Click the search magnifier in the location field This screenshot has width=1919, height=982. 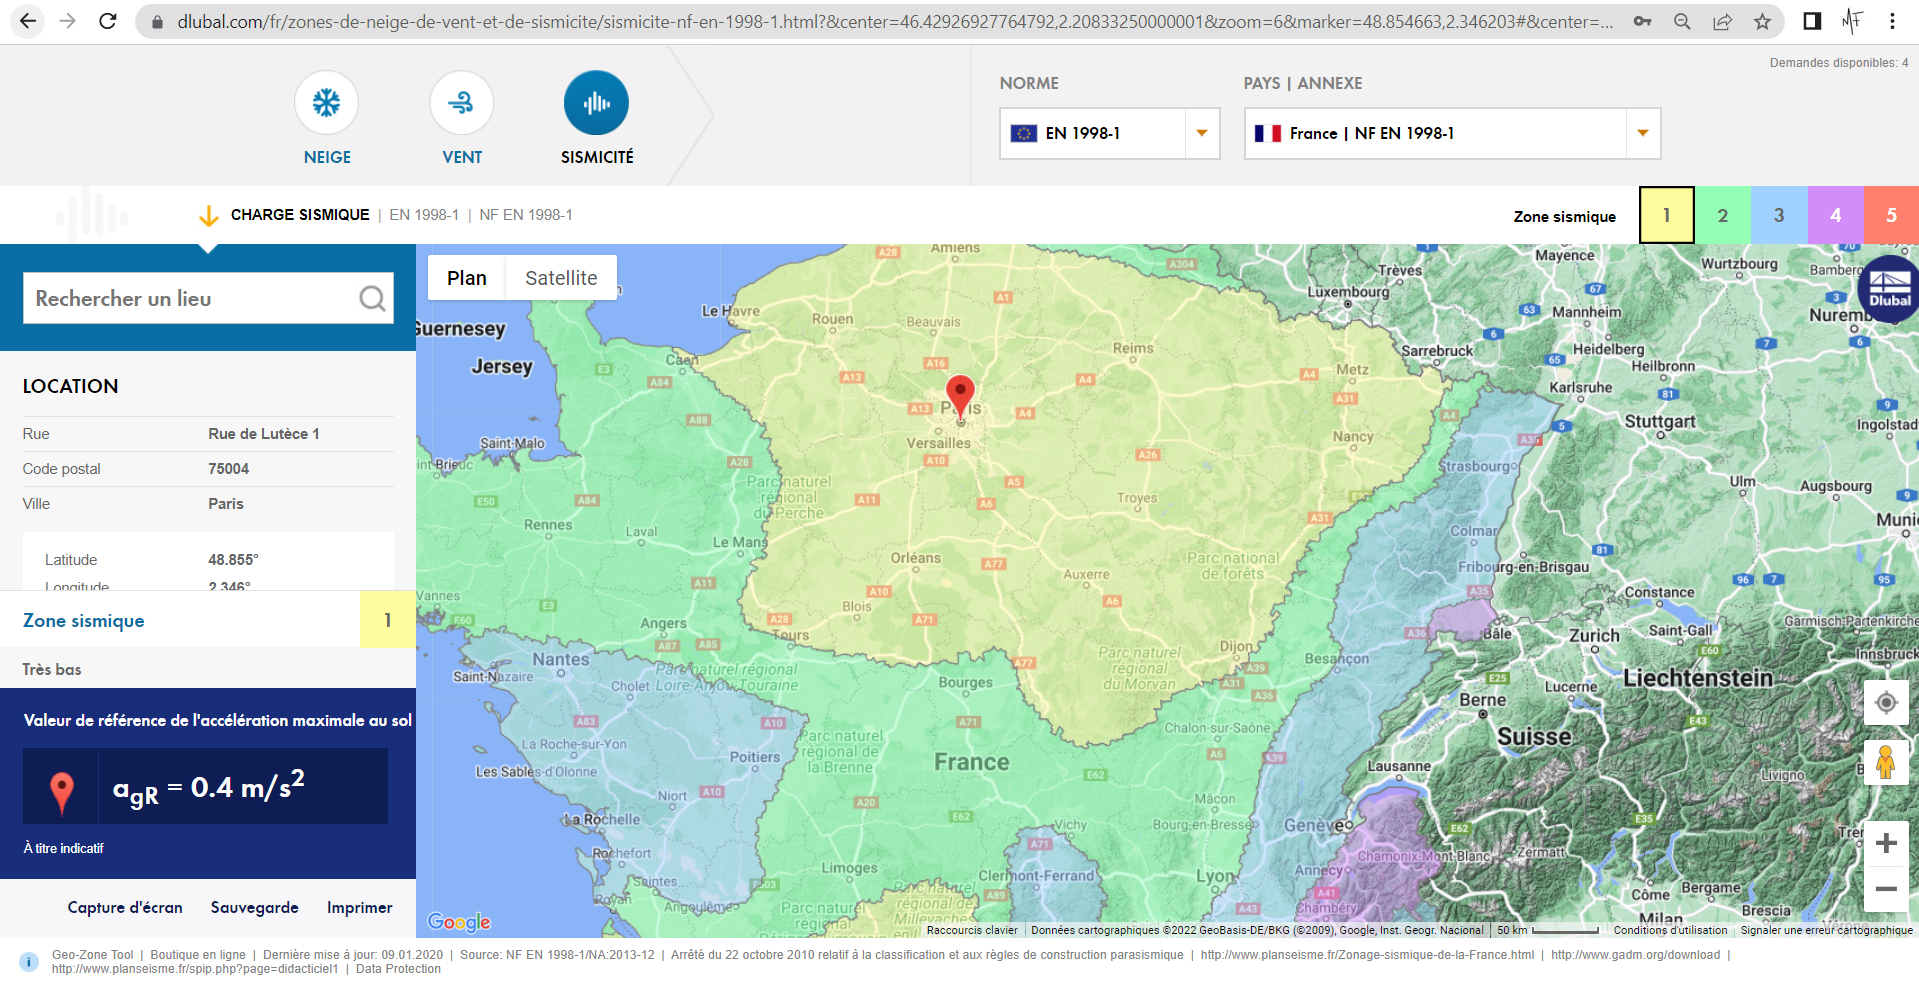pyautogui.click(x=371, y=298)
